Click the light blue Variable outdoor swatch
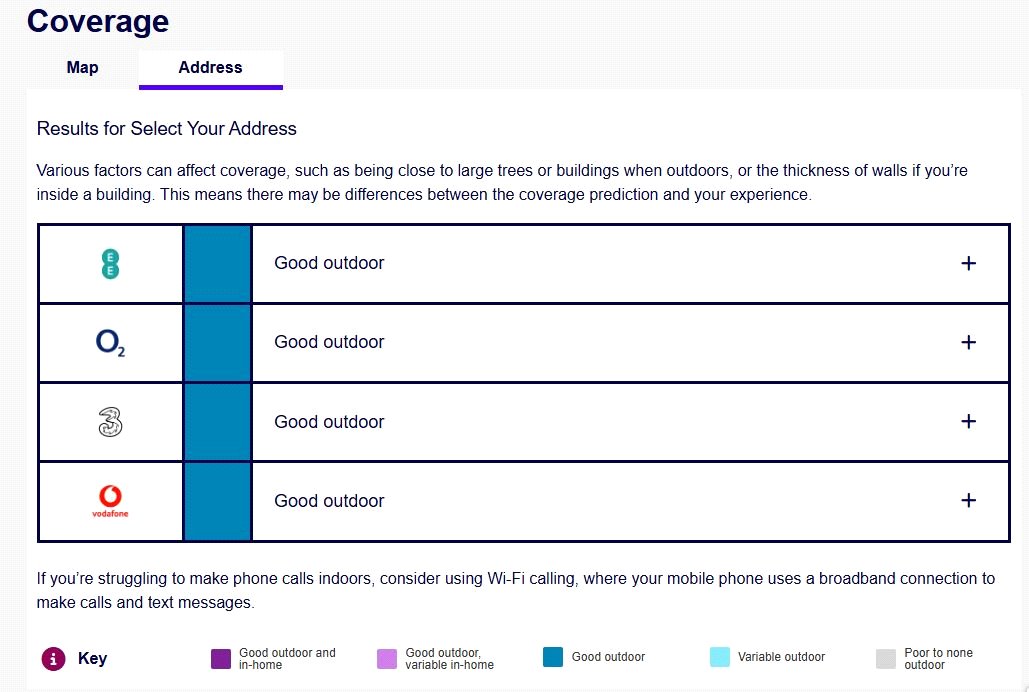The height and width of the screenshot is (692, 1029). click(x=720, y=657)
